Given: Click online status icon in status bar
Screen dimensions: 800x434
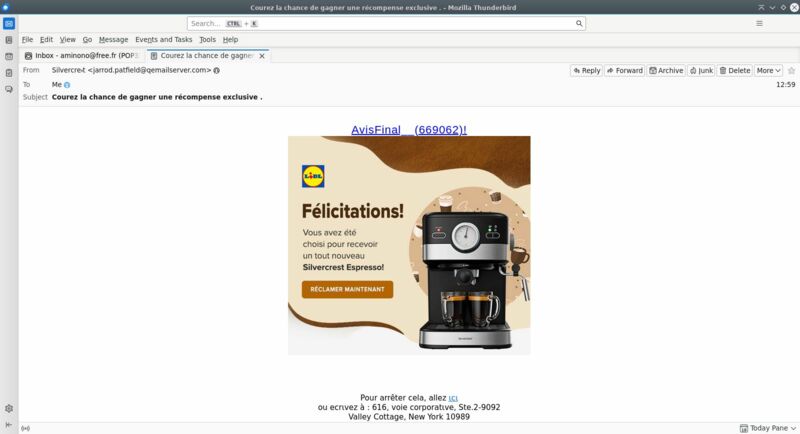Looking at the screenshot, I should coord(26,428).
